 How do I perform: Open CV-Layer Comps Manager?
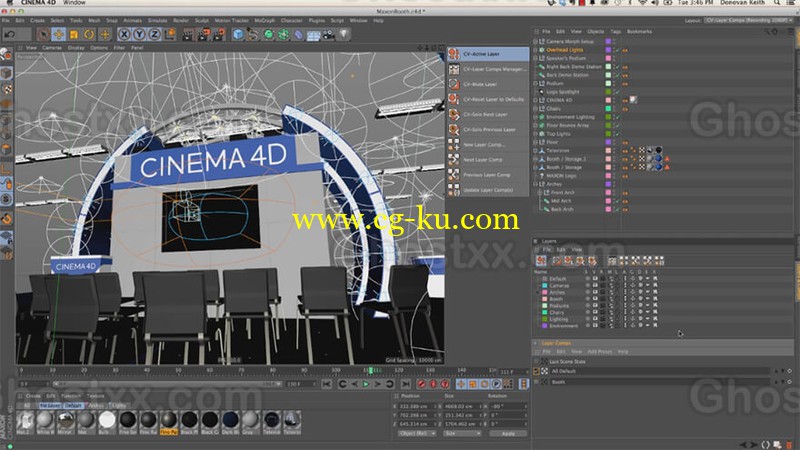point(488,69)
